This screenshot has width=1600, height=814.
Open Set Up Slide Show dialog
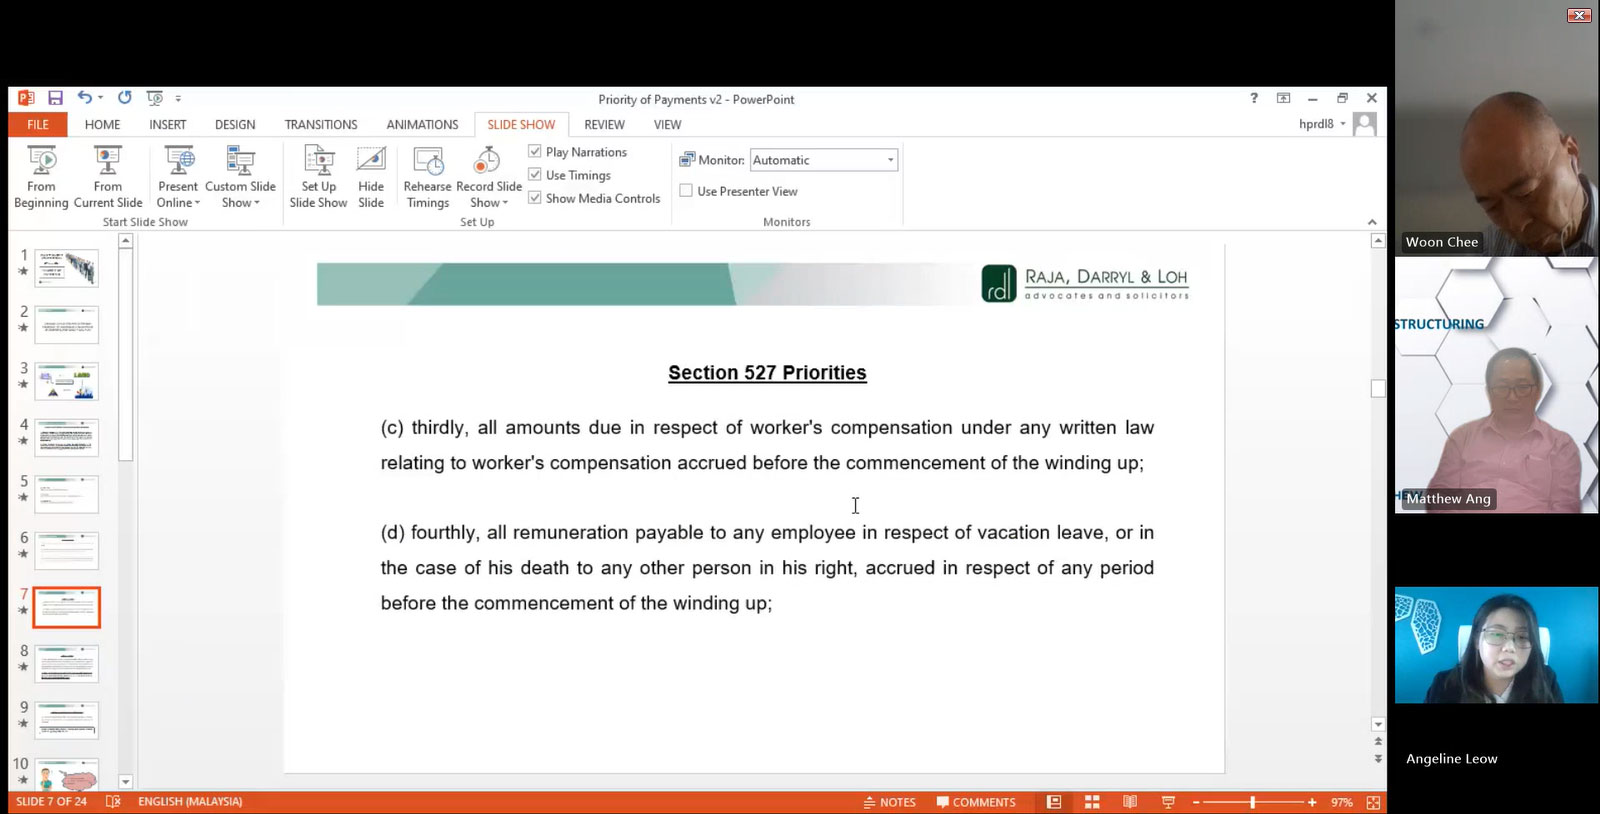[318, 177]
